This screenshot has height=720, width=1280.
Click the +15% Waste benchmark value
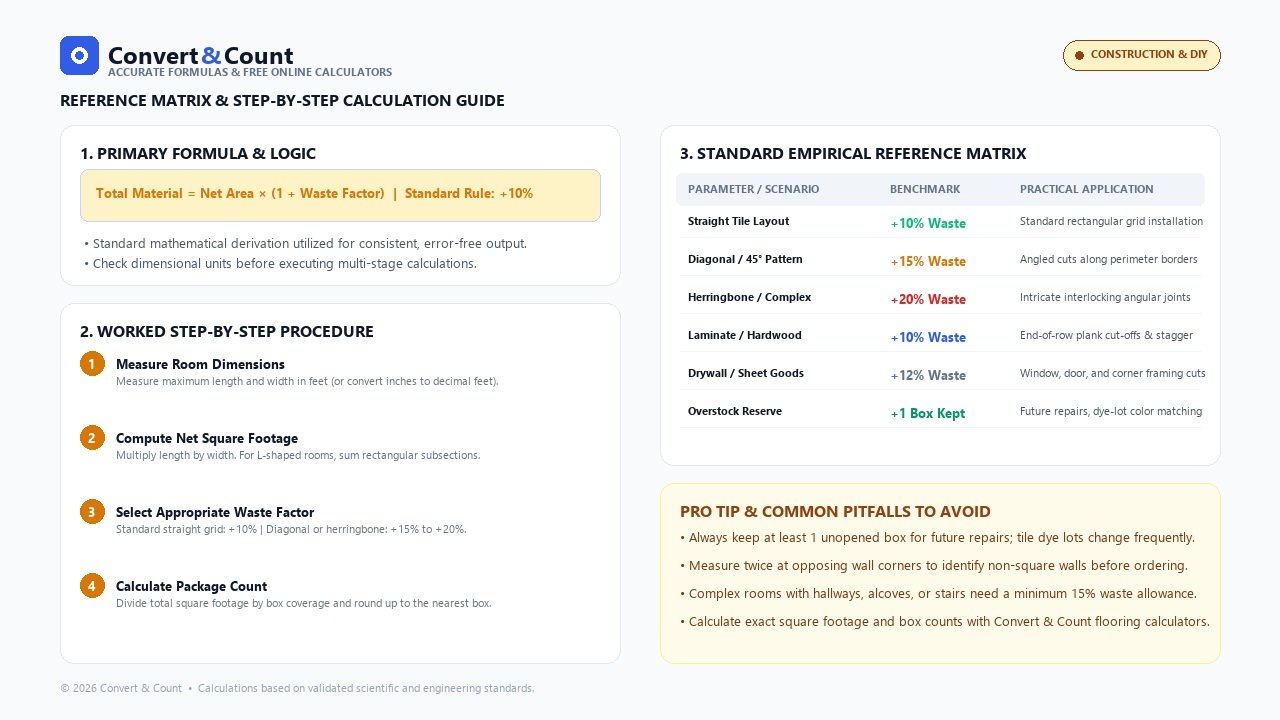(928, 261)
